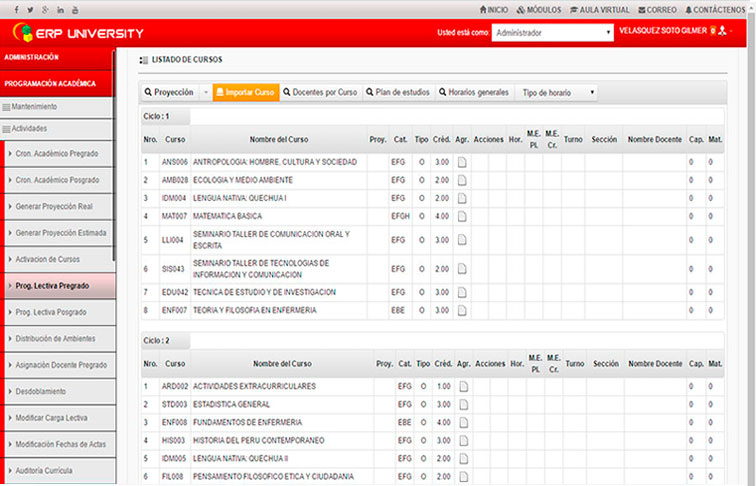The width and height of the screenshot is (756, 486).
Task: Open Modificar Carga Lectiva
Action: coord(60,418)
